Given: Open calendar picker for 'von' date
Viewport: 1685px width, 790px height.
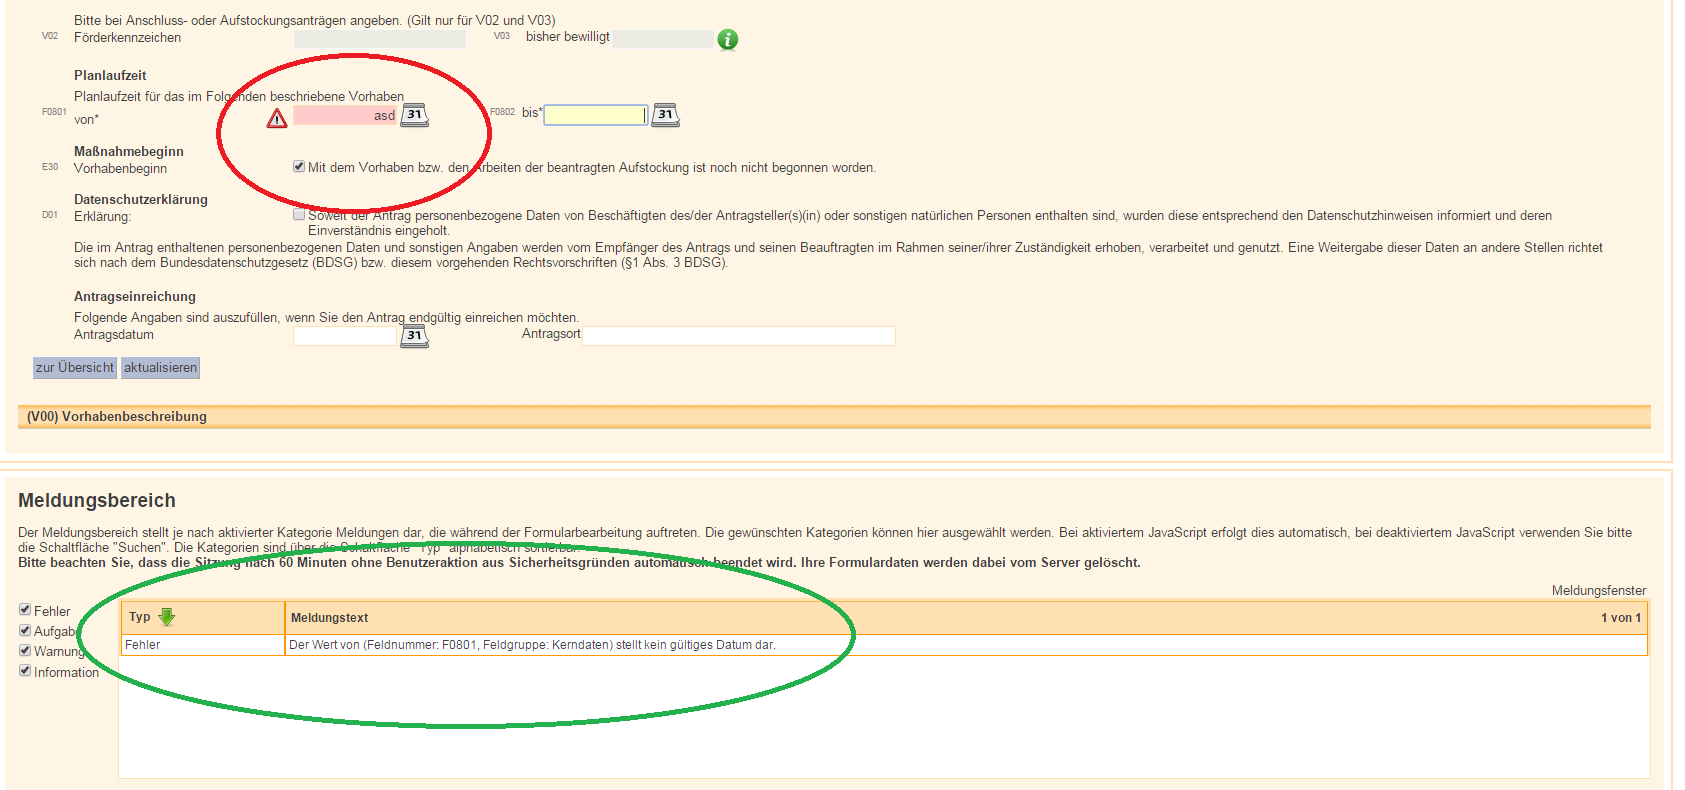Looking at the screenshot, I should coord(415,115).
